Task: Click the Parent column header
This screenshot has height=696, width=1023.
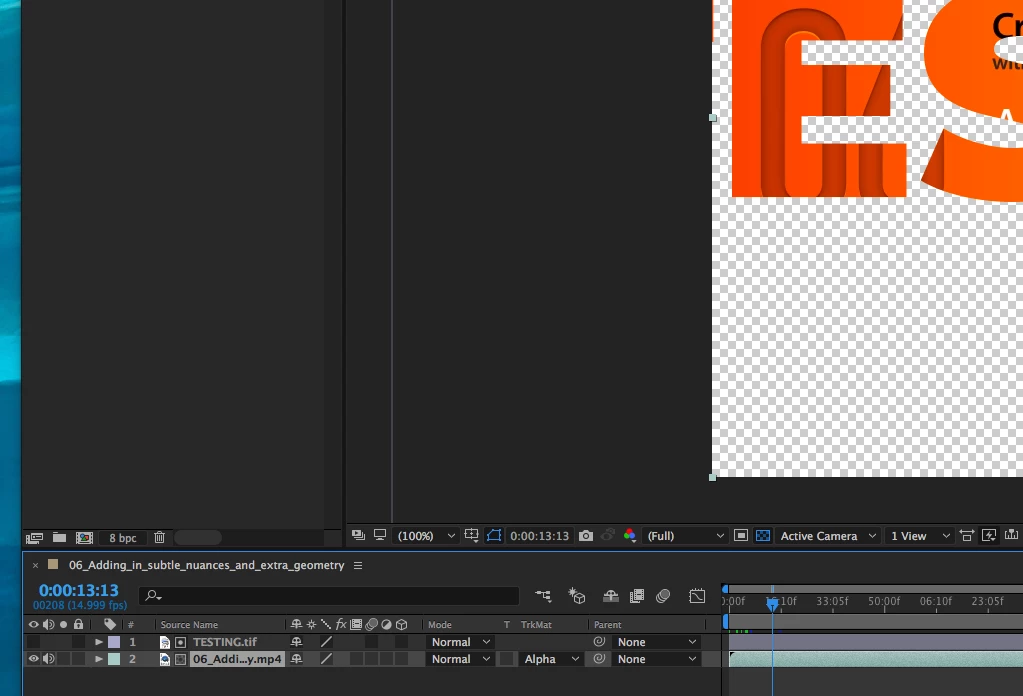Action: pos(607,625)
